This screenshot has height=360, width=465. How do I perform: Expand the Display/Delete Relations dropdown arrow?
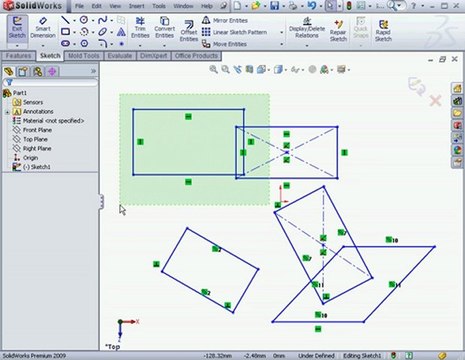tap(307, 45)
